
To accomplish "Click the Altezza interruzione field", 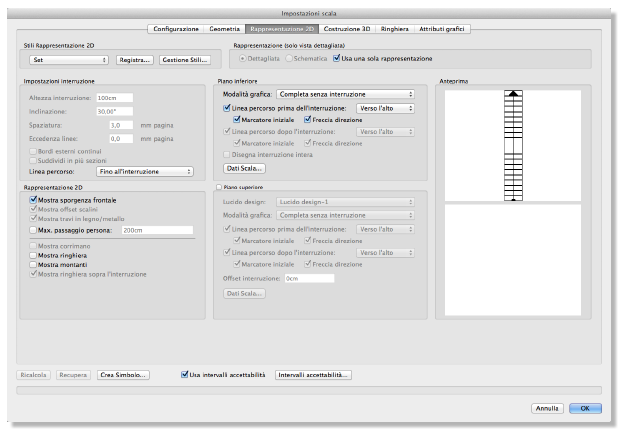I will pos(115,98).
